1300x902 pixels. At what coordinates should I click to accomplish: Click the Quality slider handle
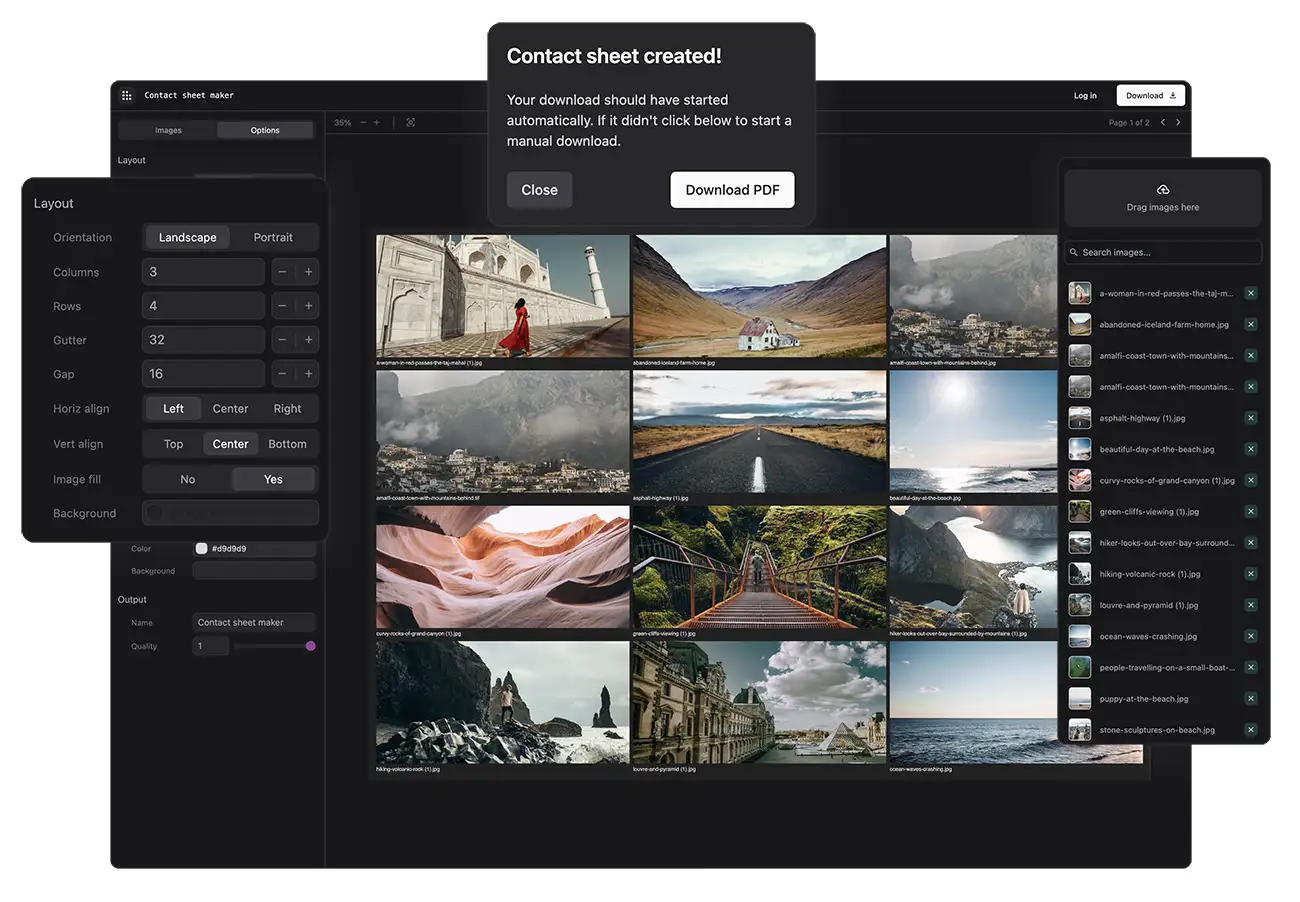tap(310, 647)
